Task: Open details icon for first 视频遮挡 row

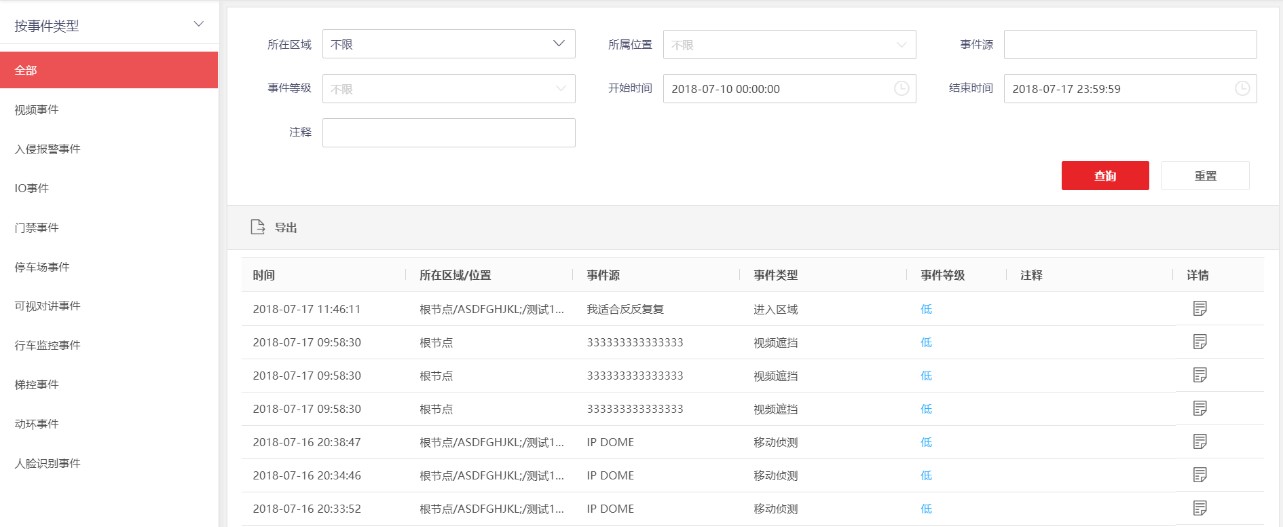Action: point(1200,342)
